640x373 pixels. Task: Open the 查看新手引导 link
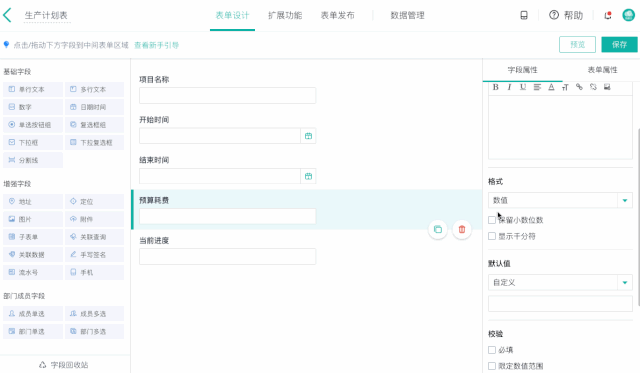coord(157,45)
